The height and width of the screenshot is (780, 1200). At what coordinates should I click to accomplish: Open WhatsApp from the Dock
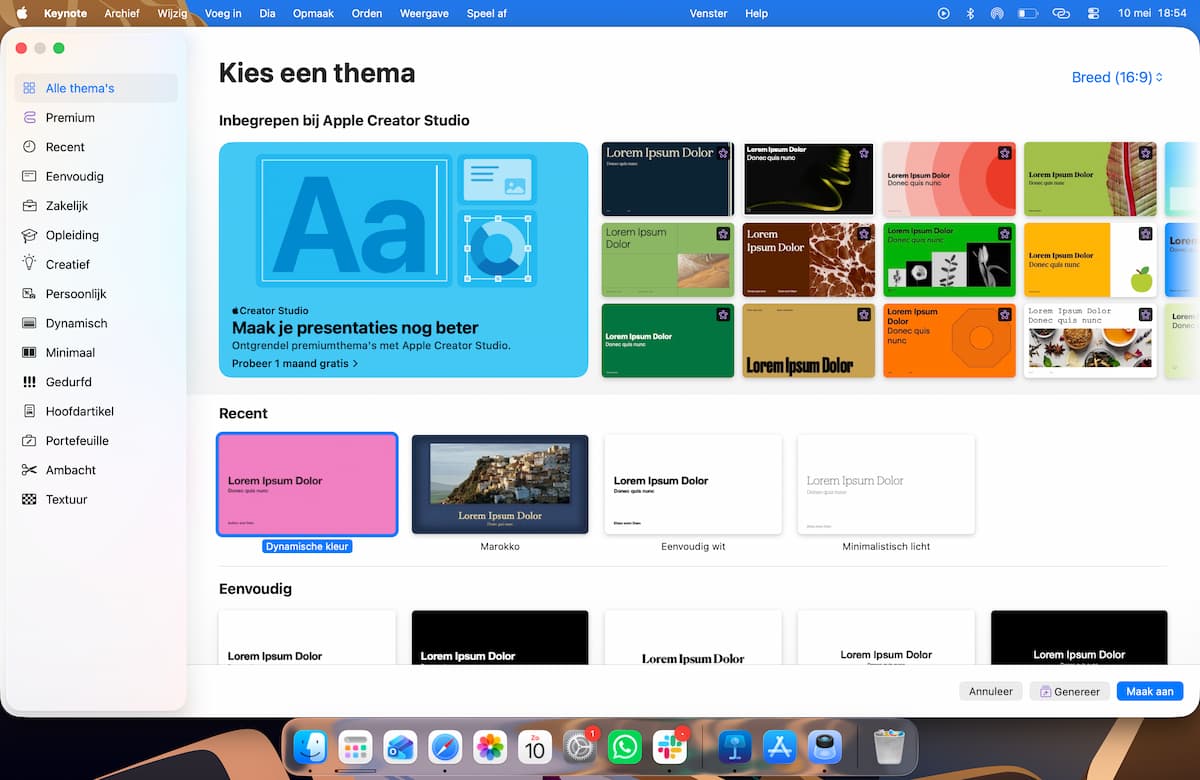tap(625, 747)
